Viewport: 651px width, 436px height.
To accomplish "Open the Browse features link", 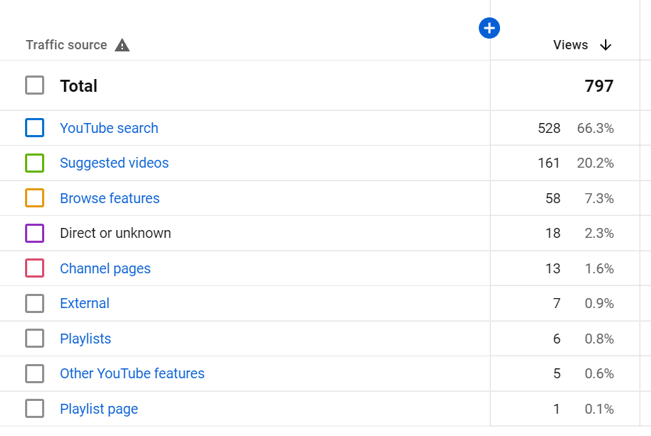I will [110, 198].
